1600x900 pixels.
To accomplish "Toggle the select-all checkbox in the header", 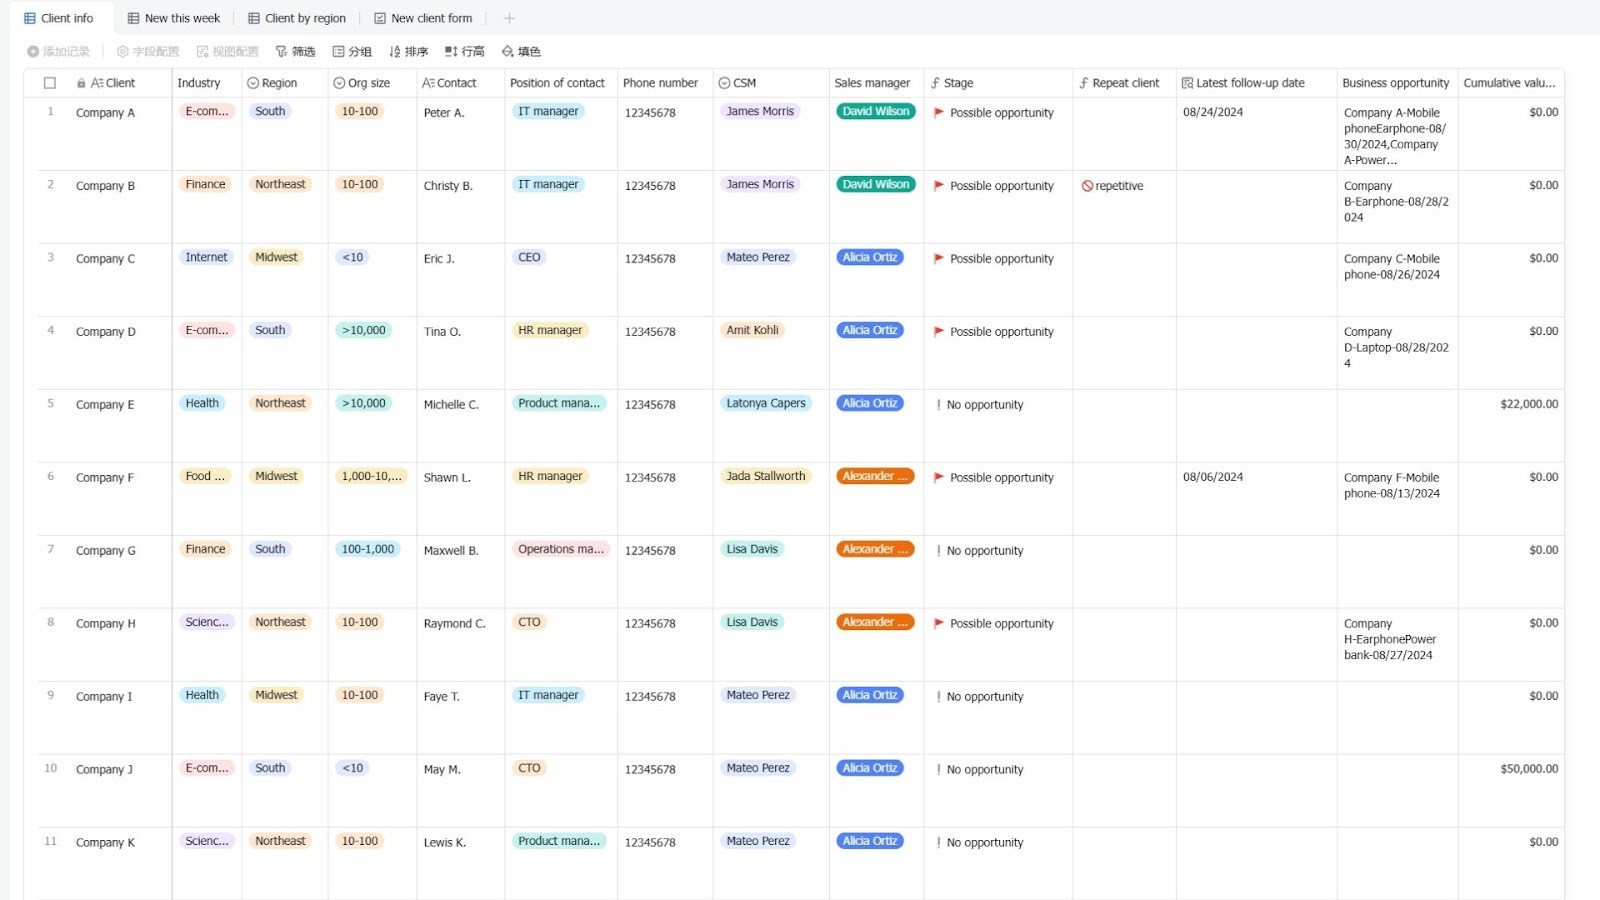I will pos(49,83).
